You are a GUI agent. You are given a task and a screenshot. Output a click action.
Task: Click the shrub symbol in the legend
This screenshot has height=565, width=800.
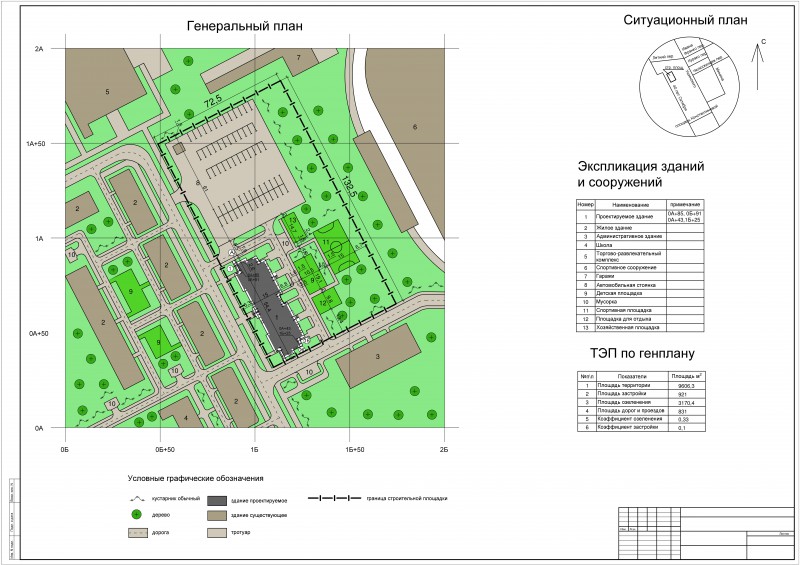137,499
